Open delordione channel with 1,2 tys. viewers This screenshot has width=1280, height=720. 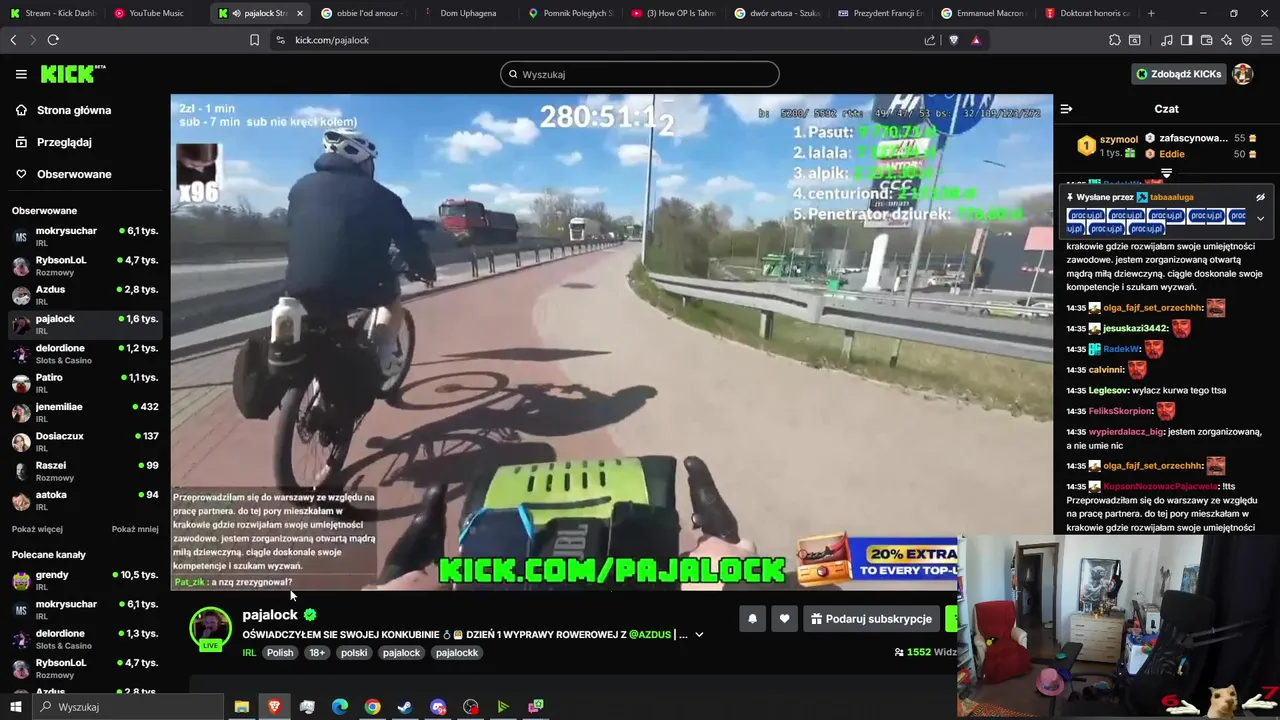click(x=84, y=353)
